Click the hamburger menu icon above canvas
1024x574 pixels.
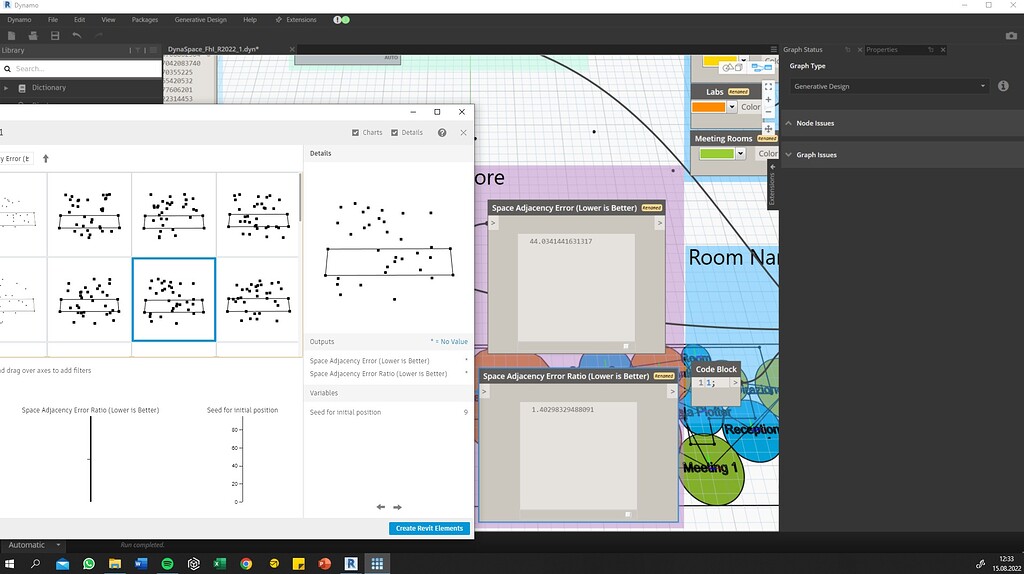774,50
